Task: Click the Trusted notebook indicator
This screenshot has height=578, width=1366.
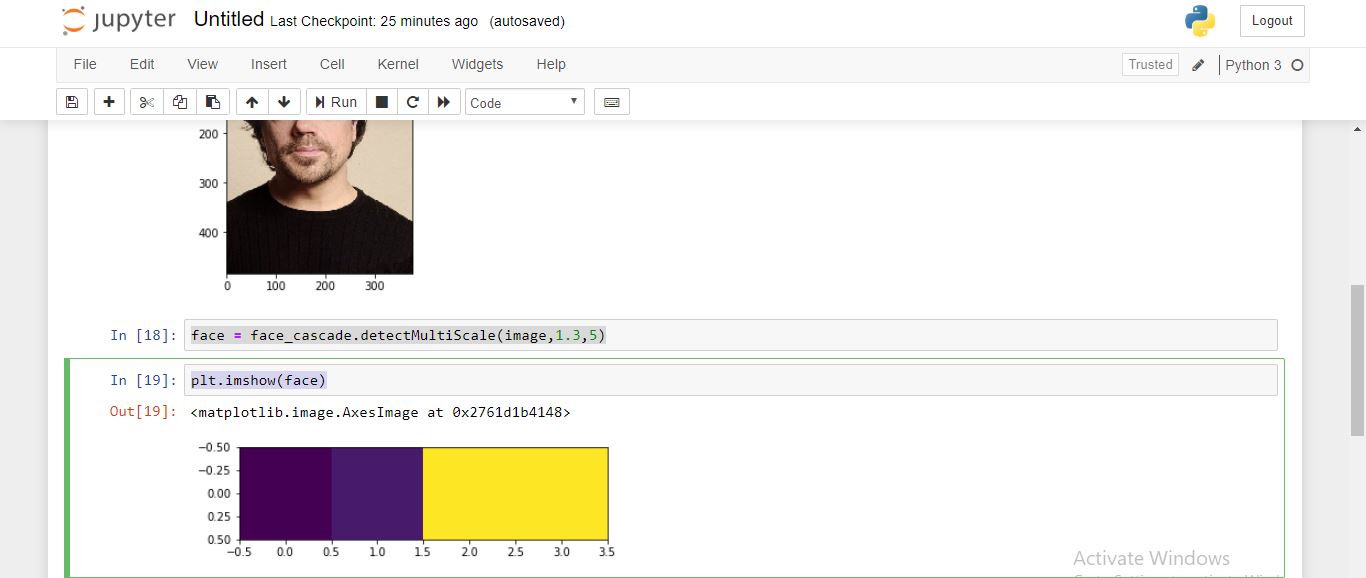Action: [x=1150, y=65]
